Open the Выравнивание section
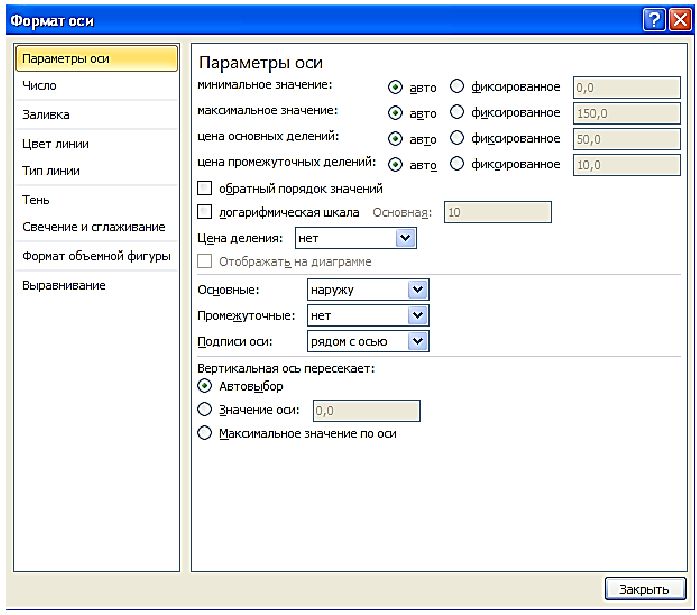 [x=96, y=285]
